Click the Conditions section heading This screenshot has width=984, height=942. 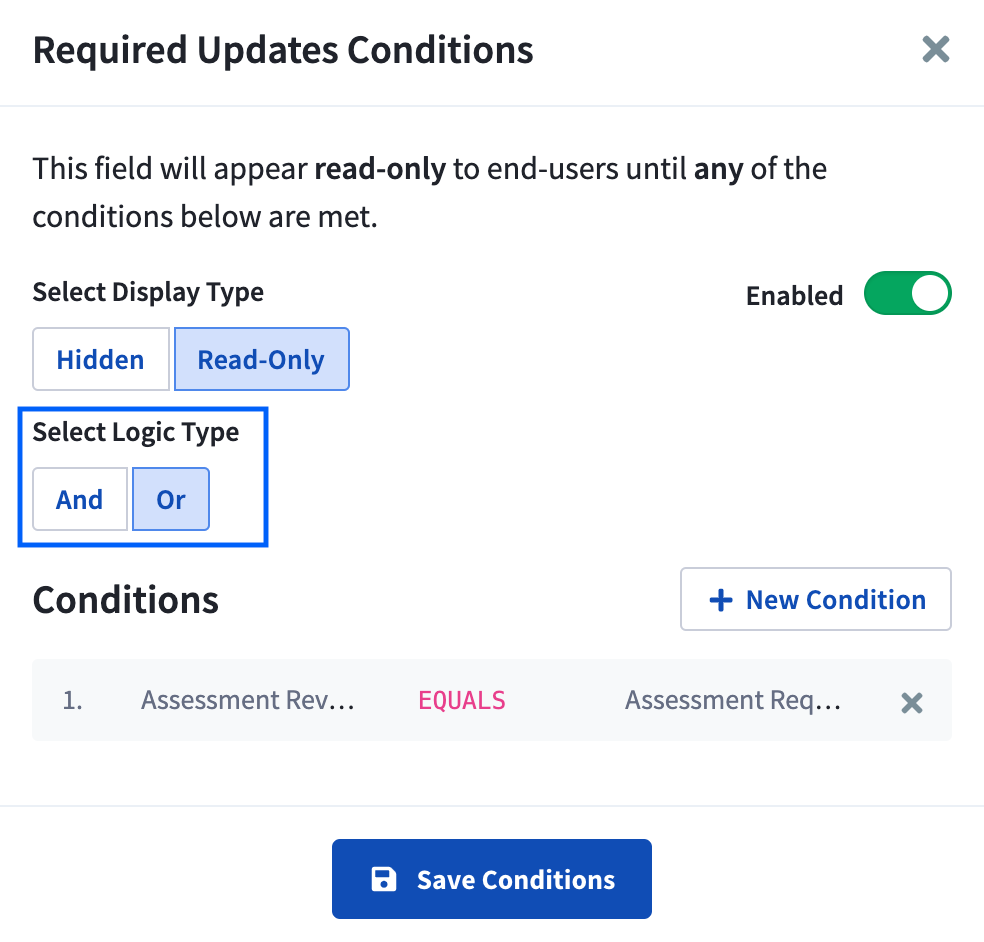126,600
